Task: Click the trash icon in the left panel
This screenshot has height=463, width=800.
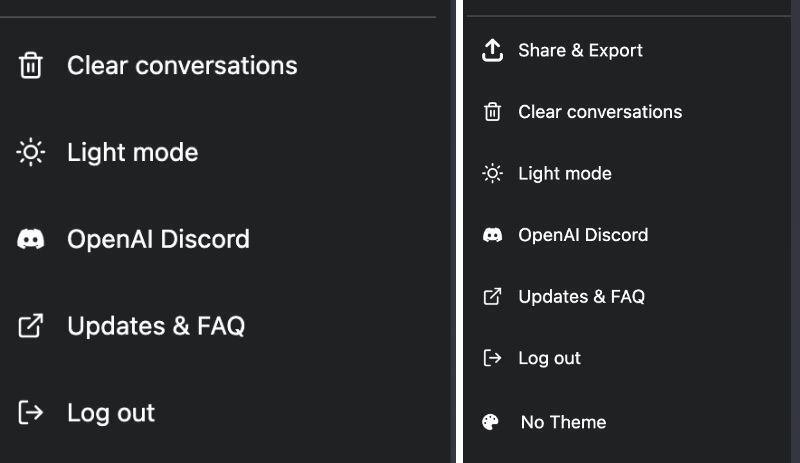Action: pos(31,66)
